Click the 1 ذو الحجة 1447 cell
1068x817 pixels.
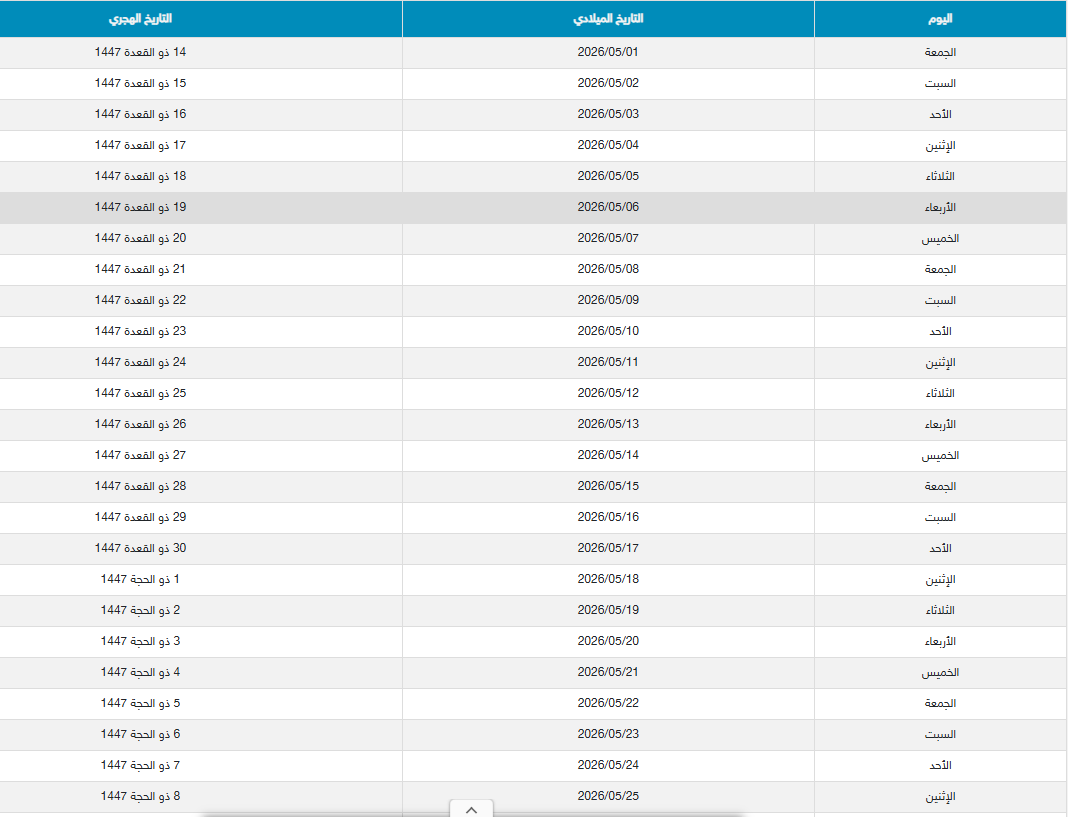coord(140,579)
